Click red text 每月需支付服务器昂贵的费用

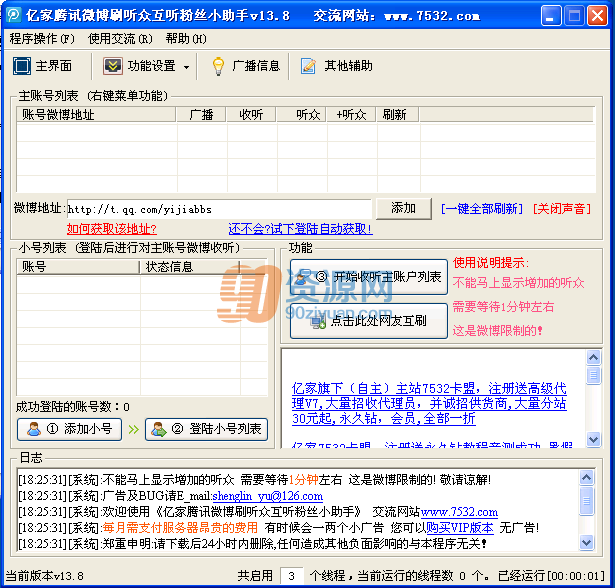click(180, 528)
